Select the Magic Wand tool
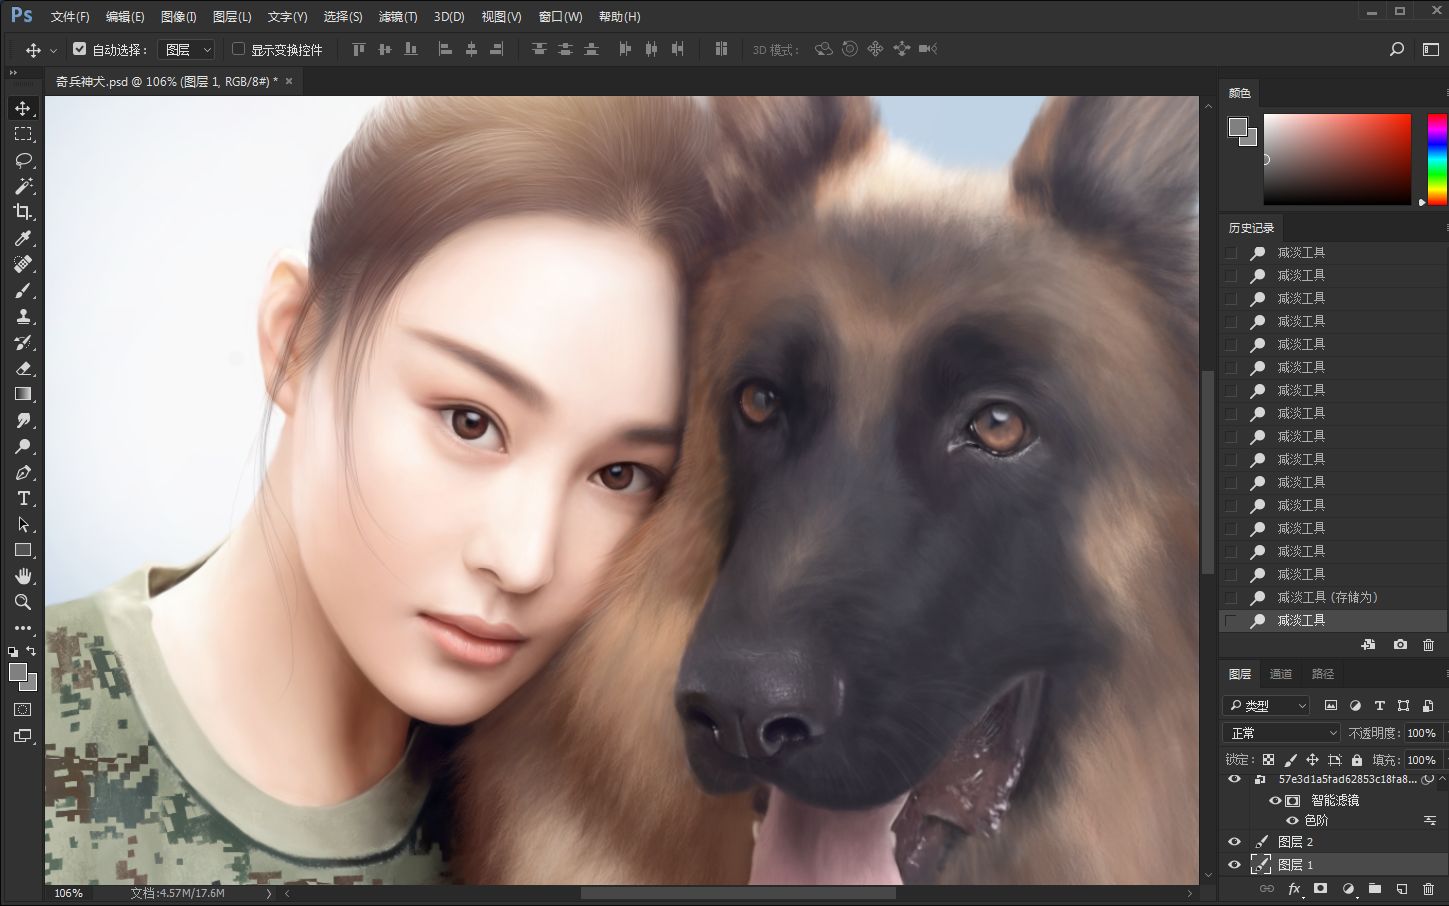1449x906 pixels. (23, 186)
